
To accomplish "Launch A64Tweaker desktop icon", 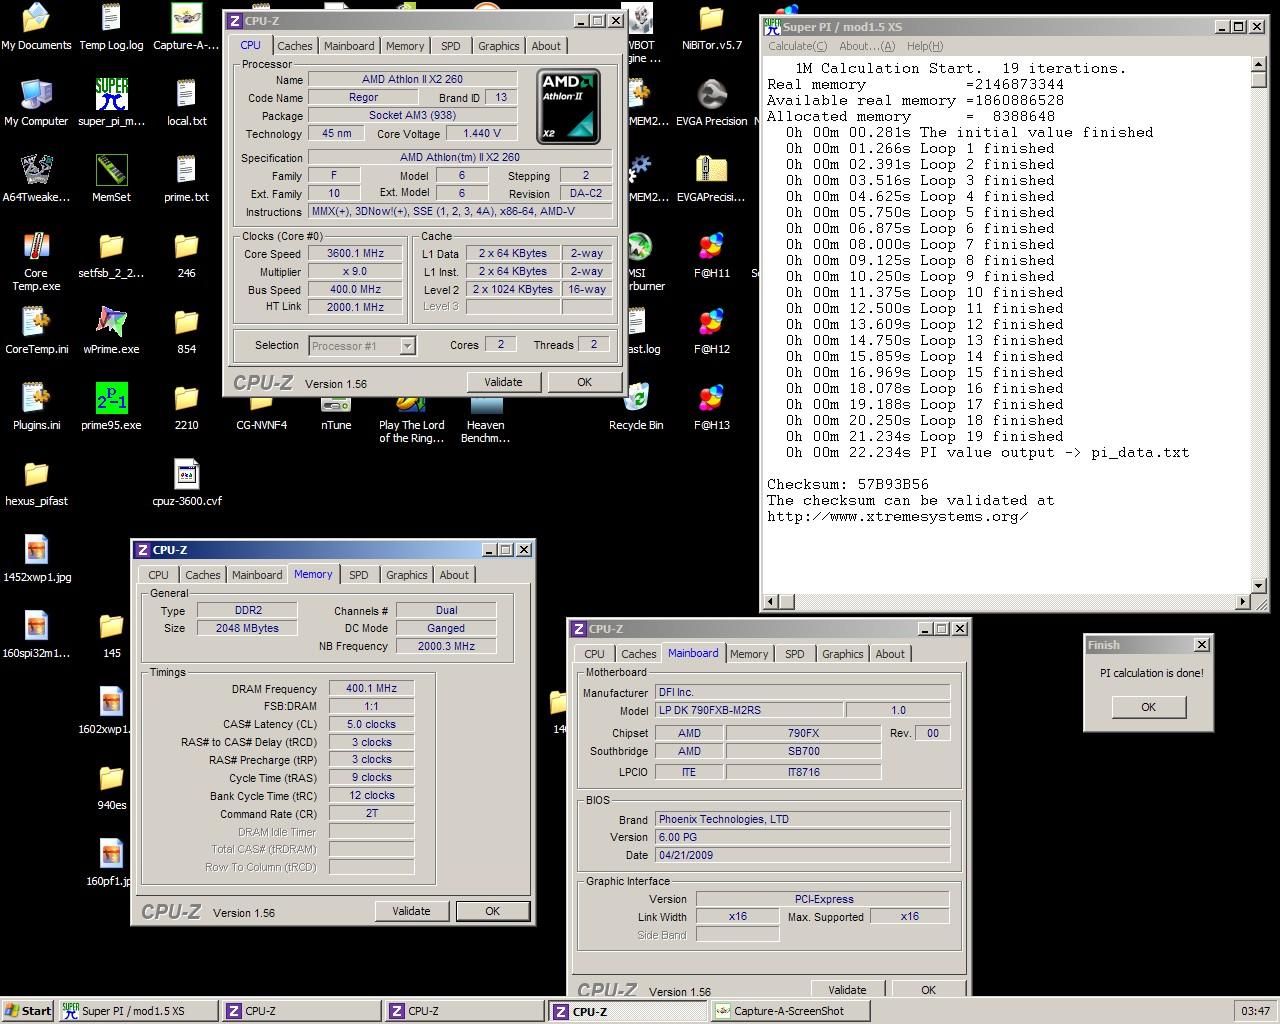I will [x=36, y=179].
